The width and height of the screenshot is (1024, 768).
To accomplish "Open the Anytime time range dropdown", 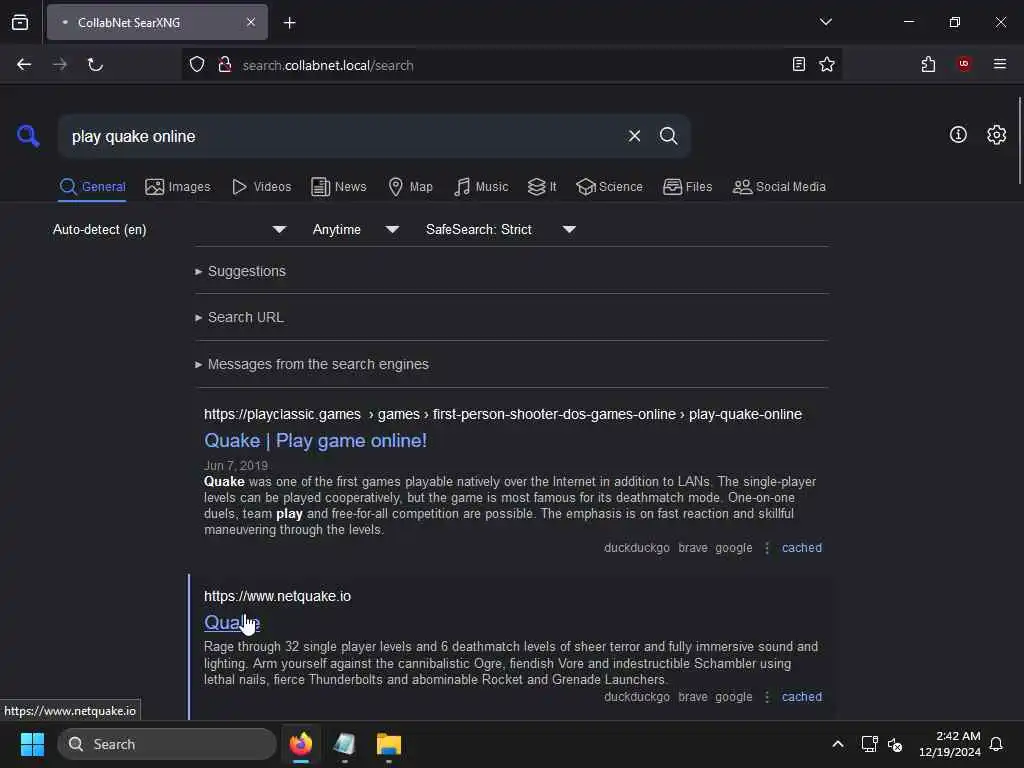I will 355,229.
